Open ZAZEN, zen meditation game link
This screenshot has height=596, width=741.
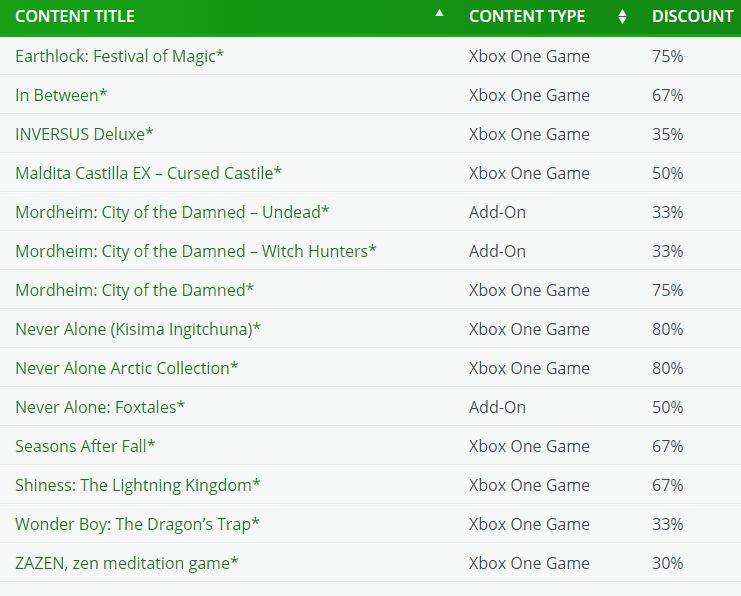(127, 563)
